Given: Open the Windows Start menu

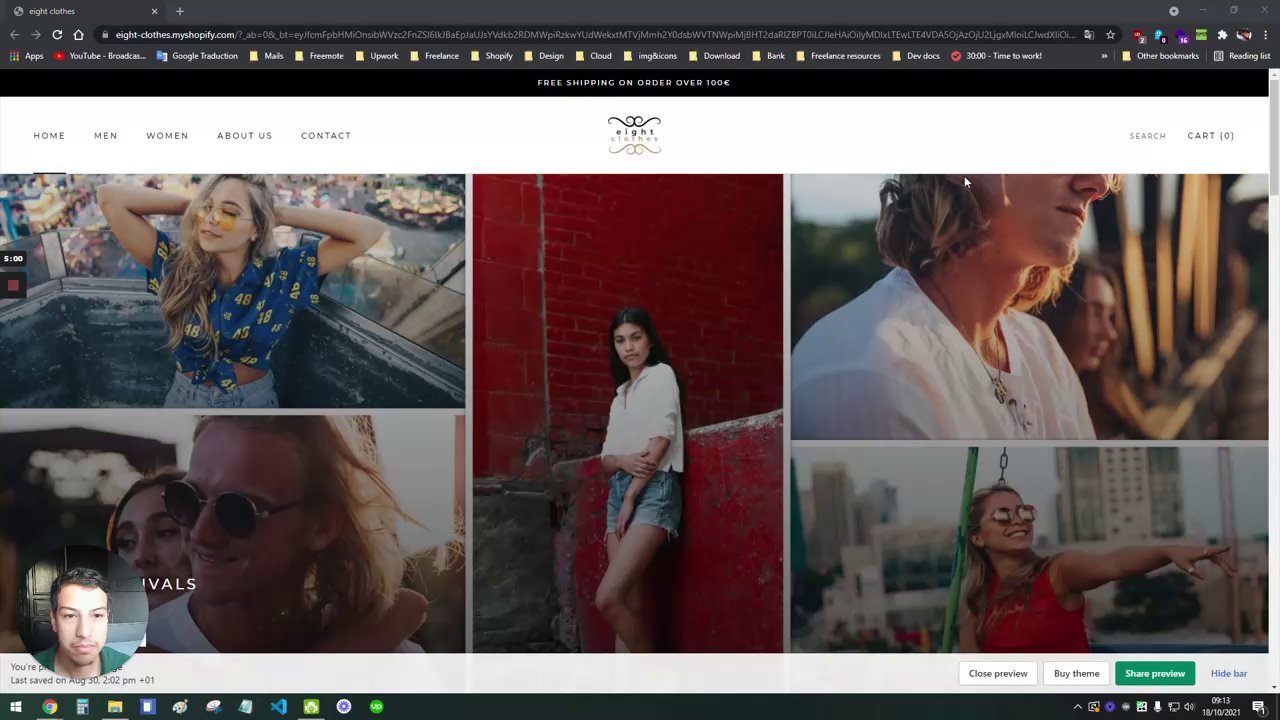Looking at the screenshot, I should coord(16,707).
